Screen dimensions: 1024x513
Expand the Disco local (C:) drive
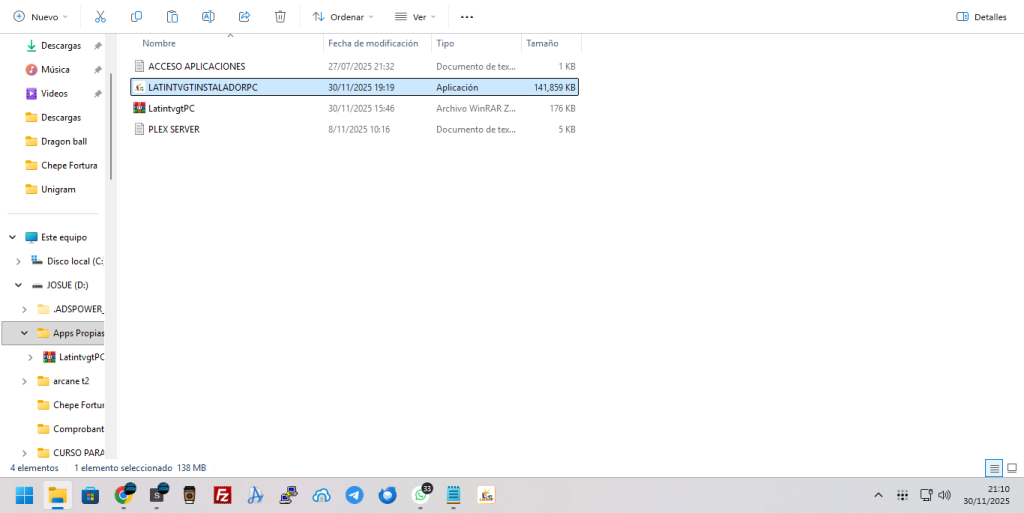(18, 261)
